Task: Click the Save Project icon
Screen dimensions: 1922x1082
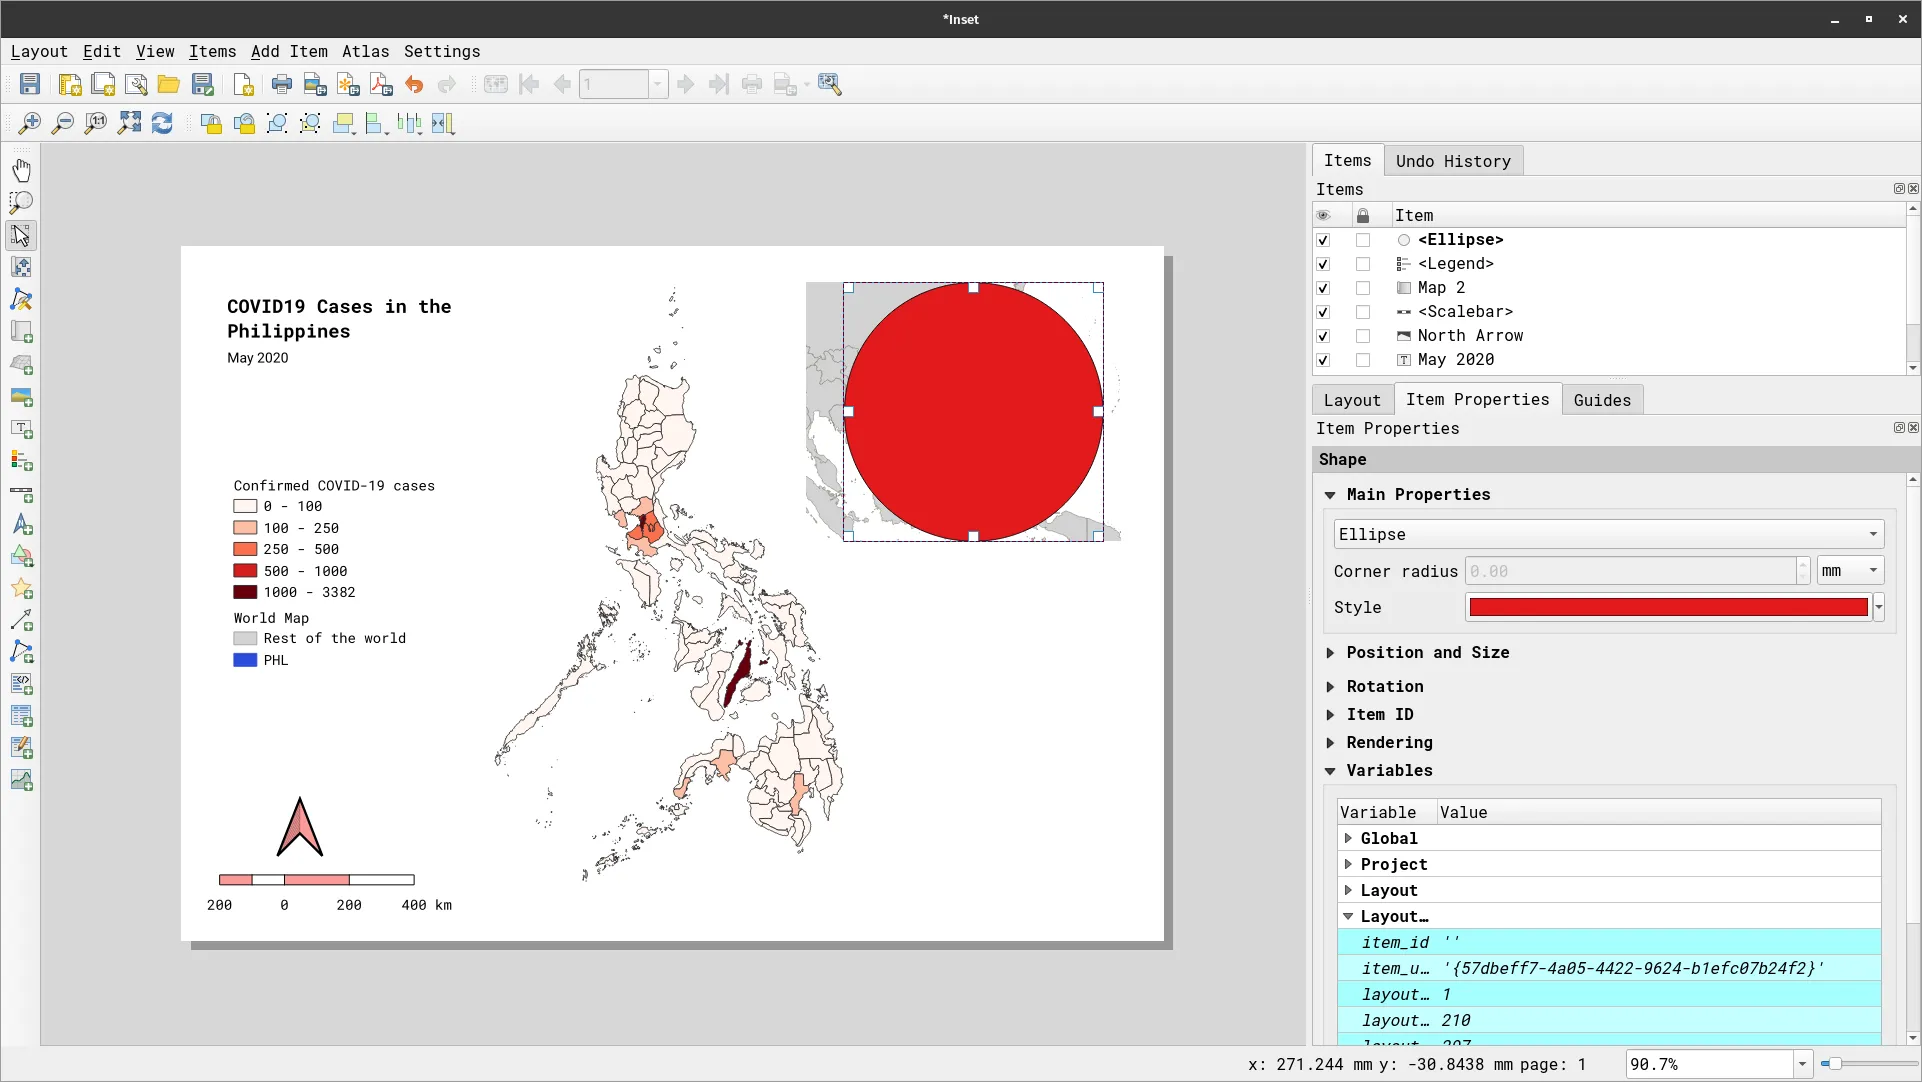Action: (x=30, y=85)
